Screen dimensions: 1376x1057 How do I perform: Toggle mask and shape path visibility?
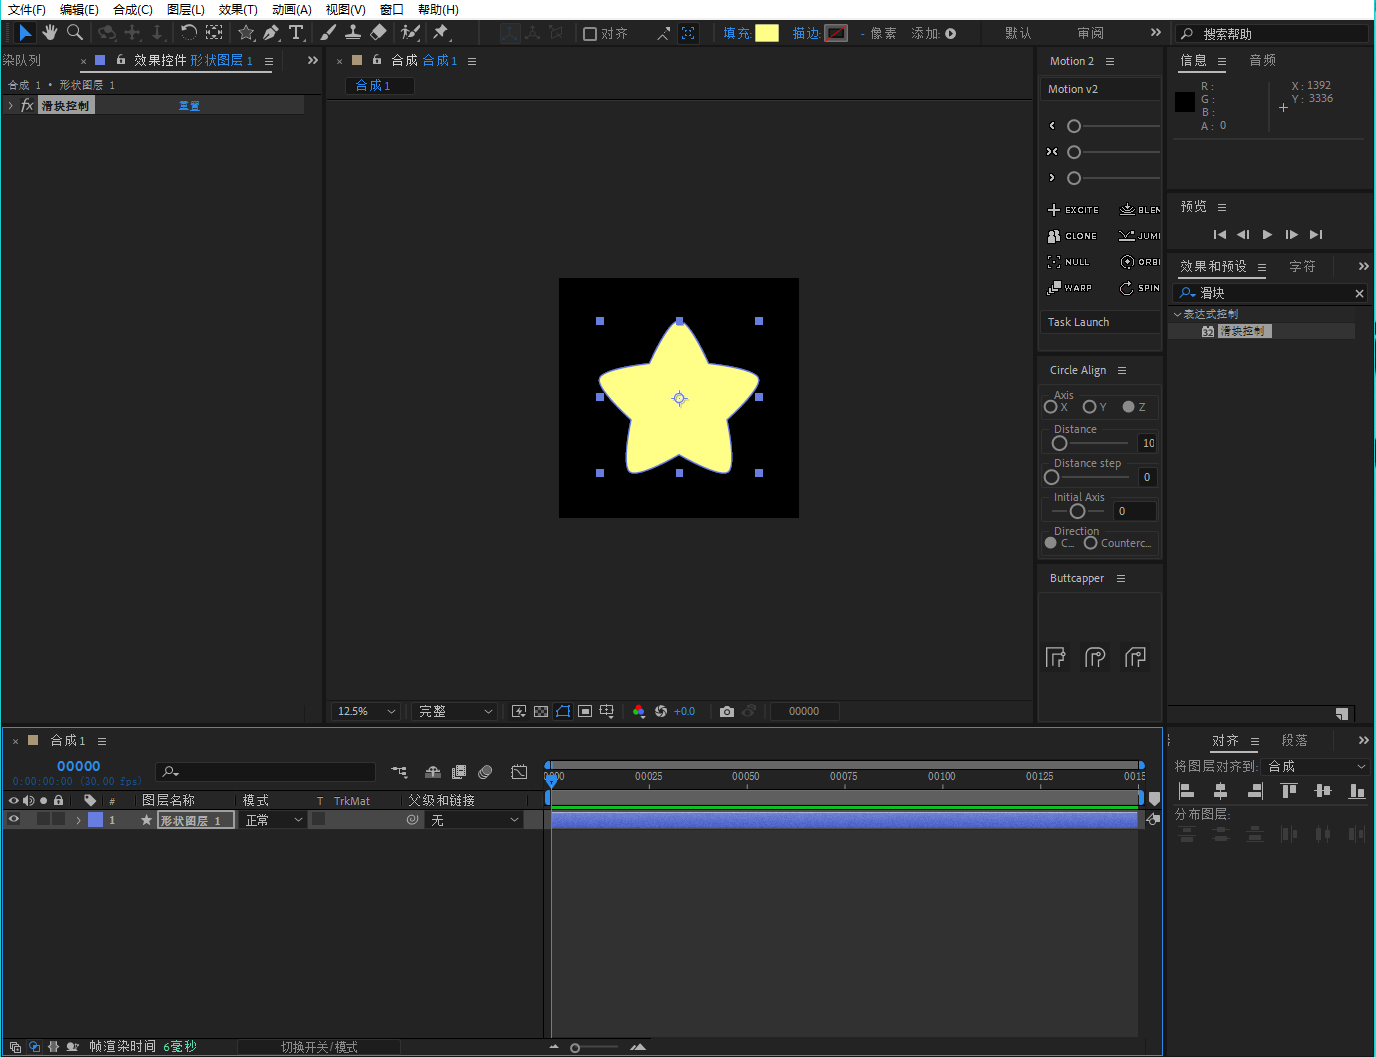pos(563,711)
